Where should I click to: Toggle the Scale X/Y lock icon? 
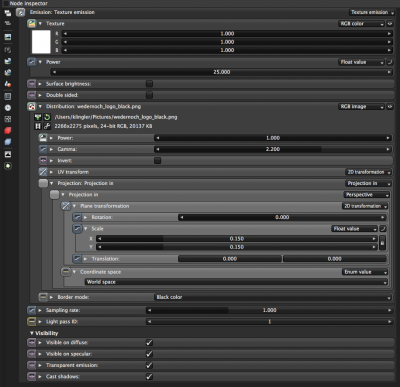pyautogui.click(x=382, y=243)
